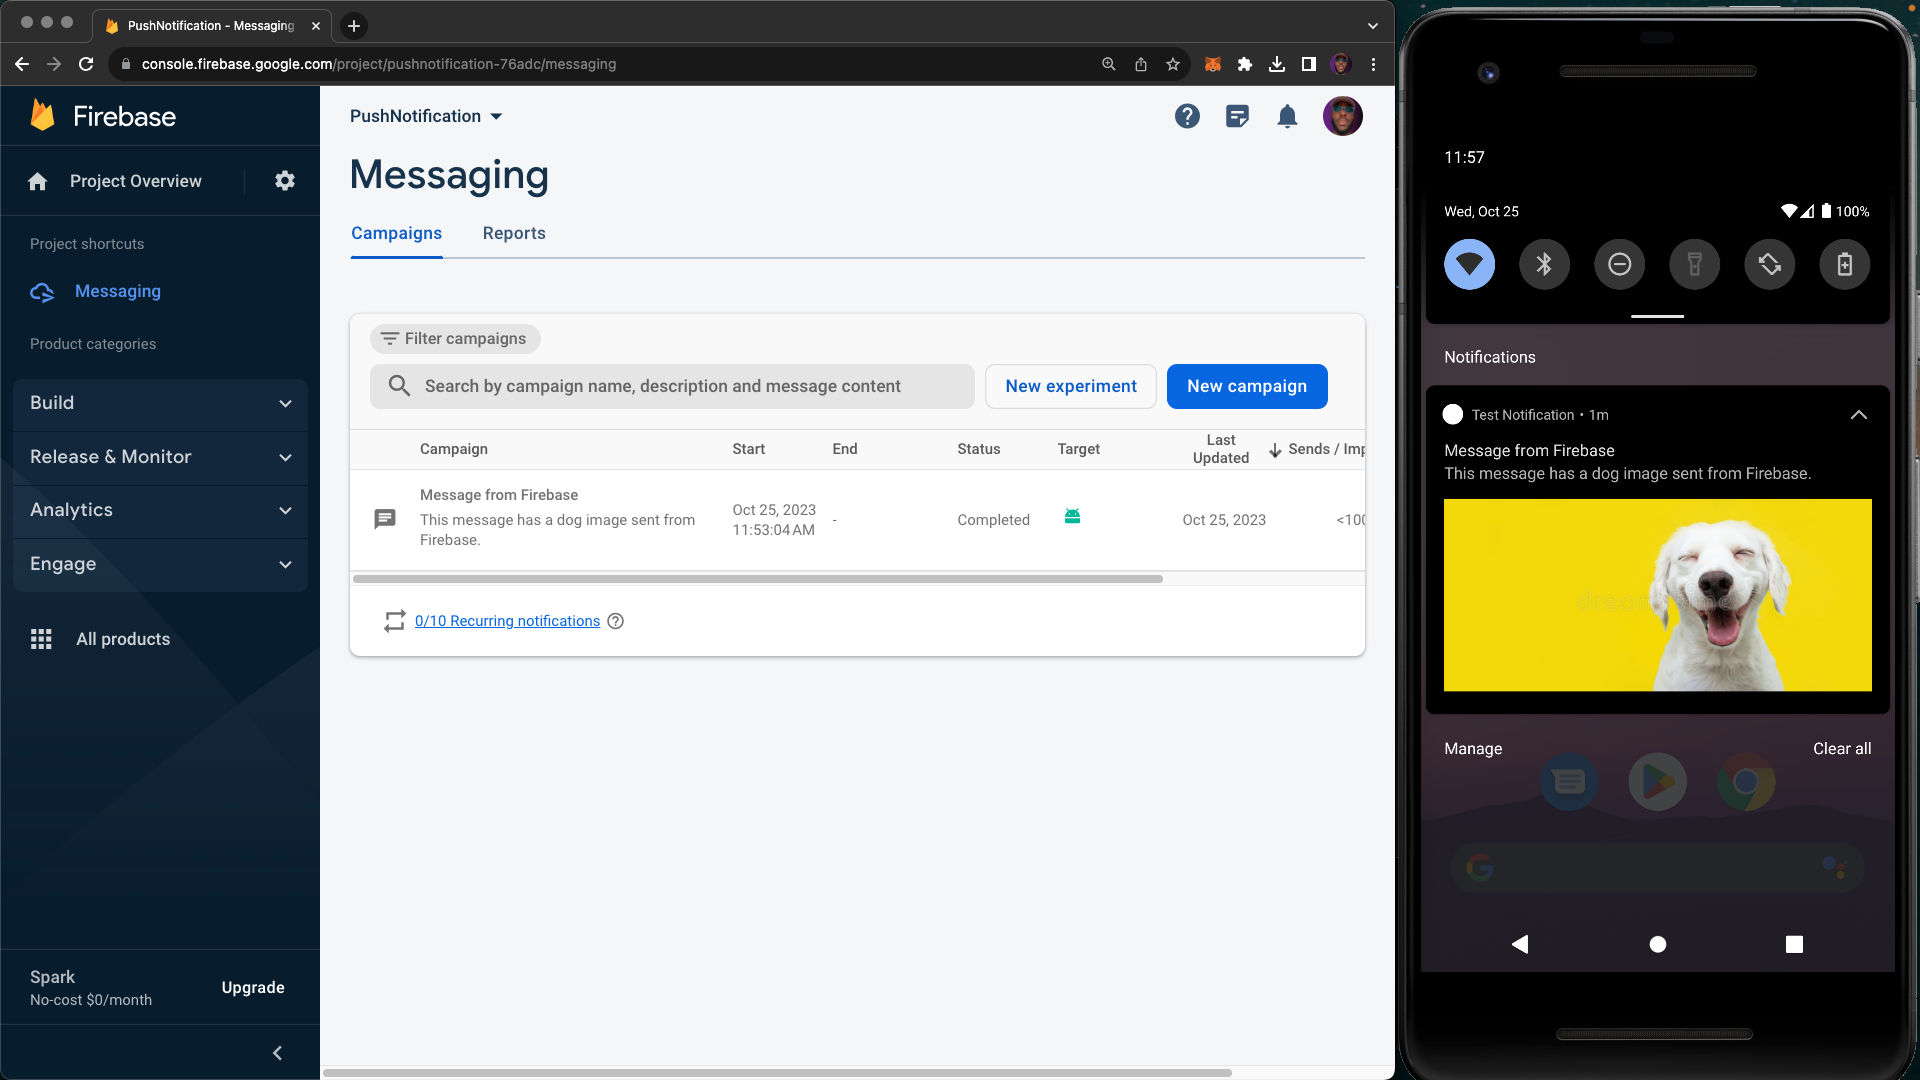Click the recurring notifications help icon

616,621
